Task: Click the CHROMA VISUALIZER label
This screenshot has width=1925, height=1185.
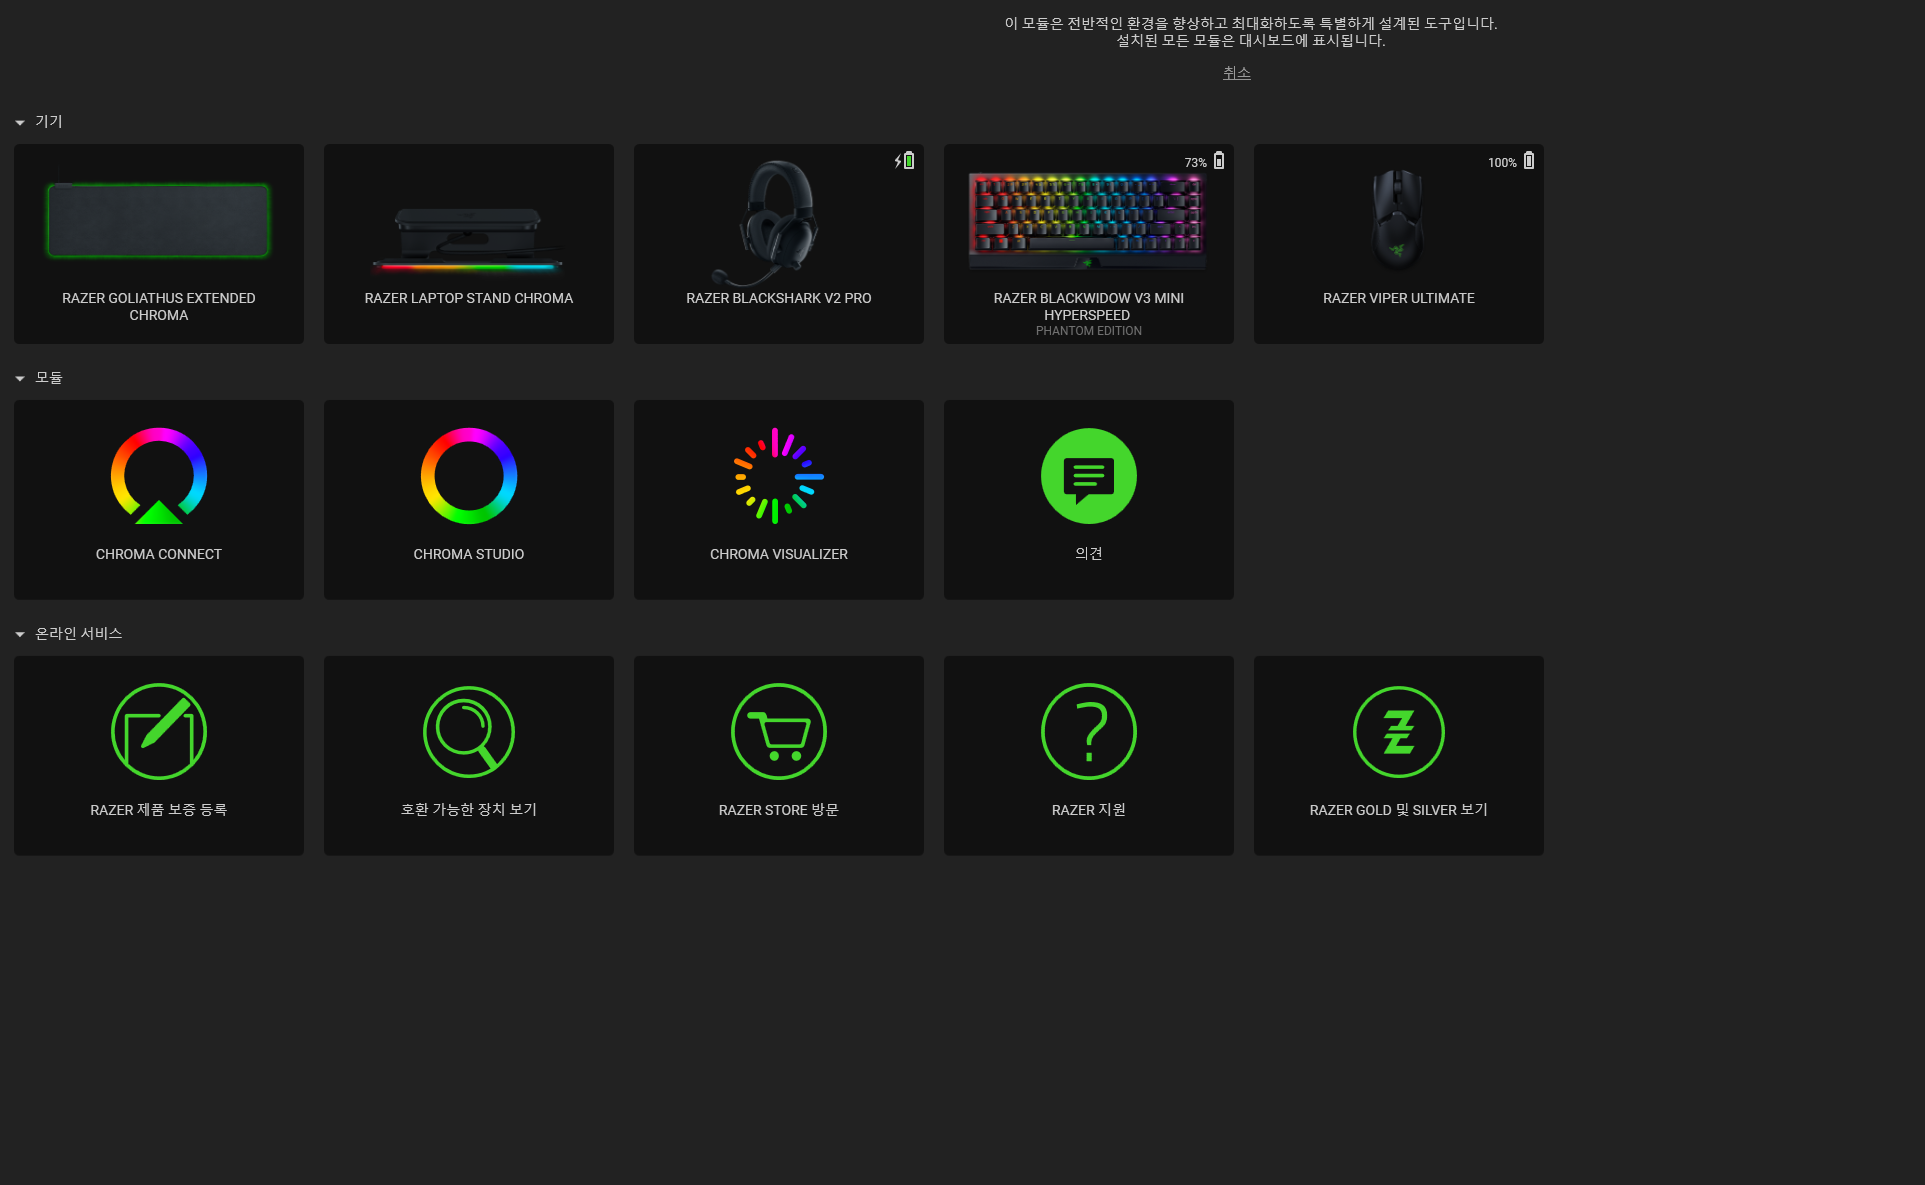Action: [x=779, y=554]
